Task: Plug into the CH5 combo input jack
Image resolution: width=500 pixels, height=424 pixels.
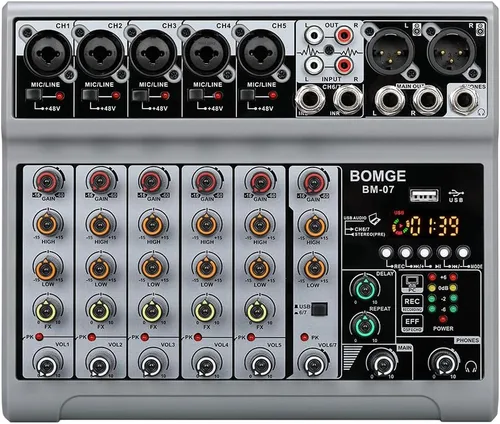Action: [x=262, y=53]
